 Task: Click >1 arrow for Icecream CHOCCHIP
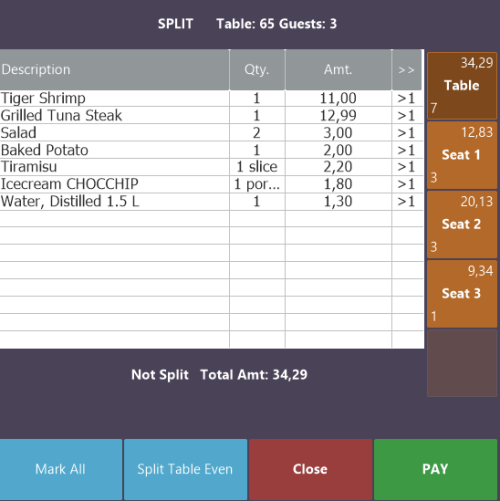click(x=406, y=184)
